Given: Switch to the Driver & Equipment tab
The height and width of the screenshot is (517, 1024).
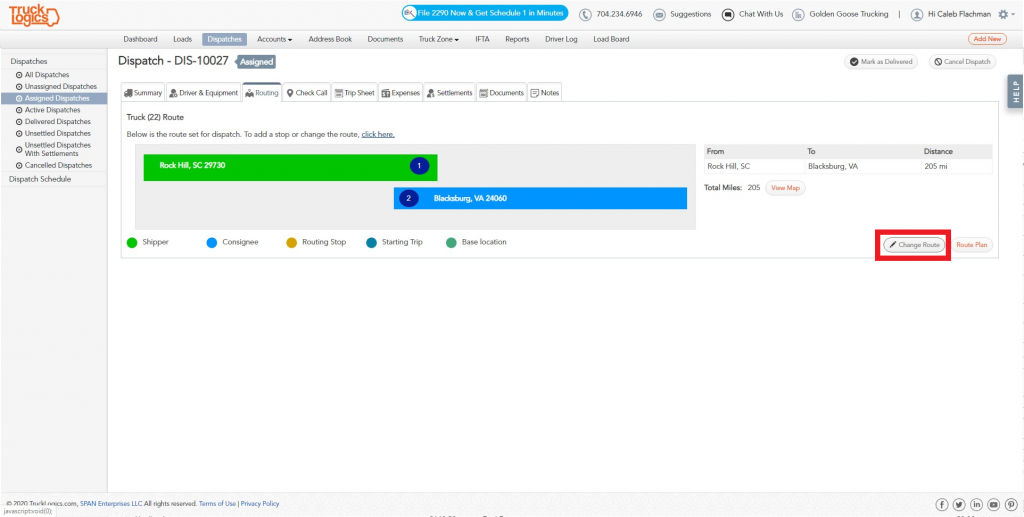Looking at the screenshot, I should tap(204, 93).
